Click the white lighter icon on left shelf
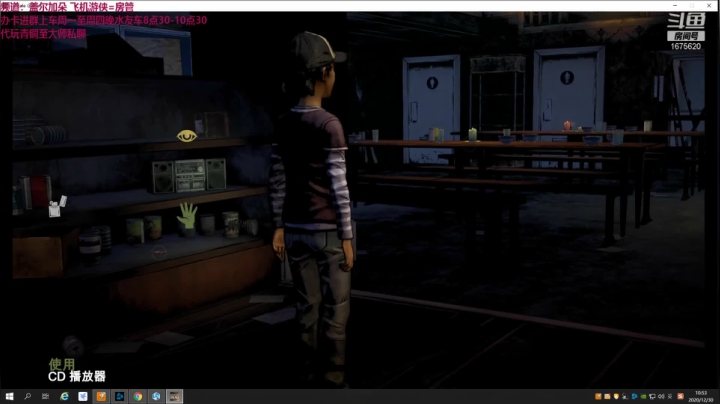Viewport: 720px width, 404px height. [57, 207]
